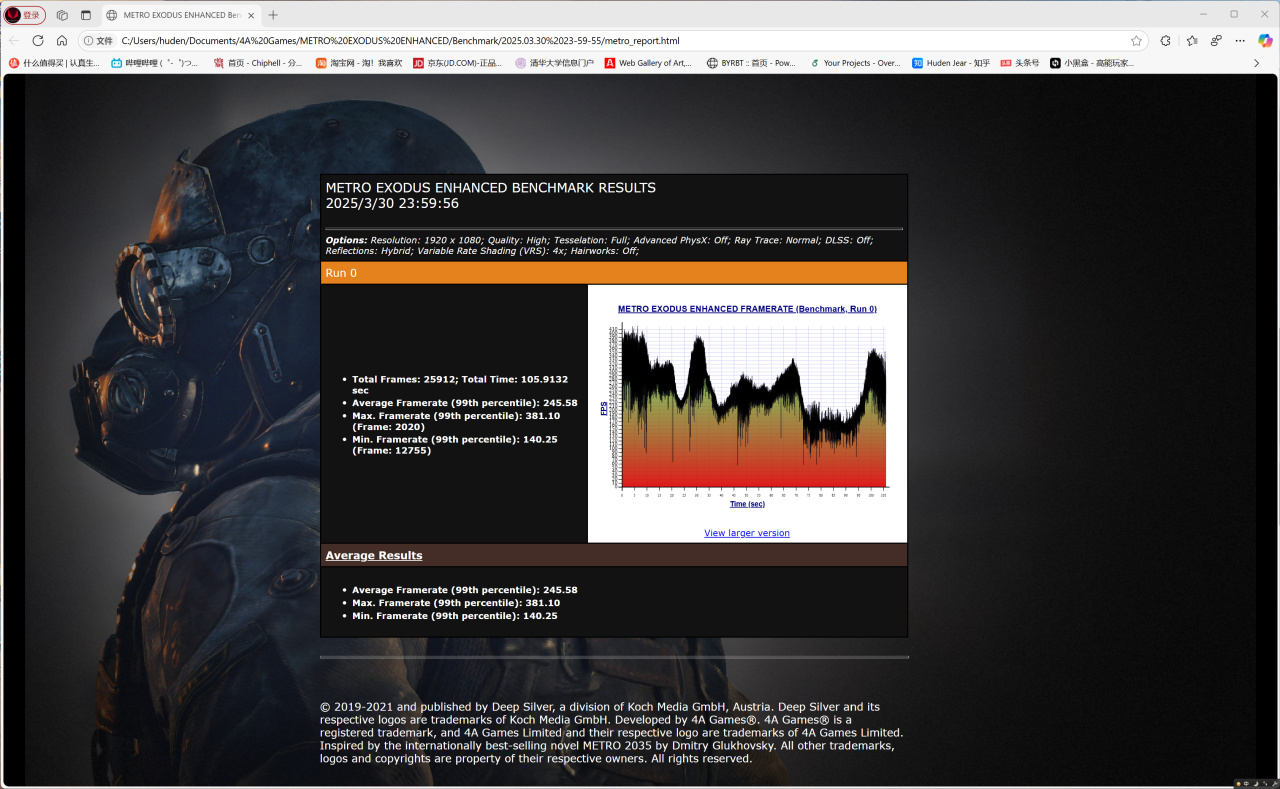The width and height of the screenshot is (1280, 789).
Task: Open the Web Gallery of Art bookmark
Action: (x=648, y=63)
